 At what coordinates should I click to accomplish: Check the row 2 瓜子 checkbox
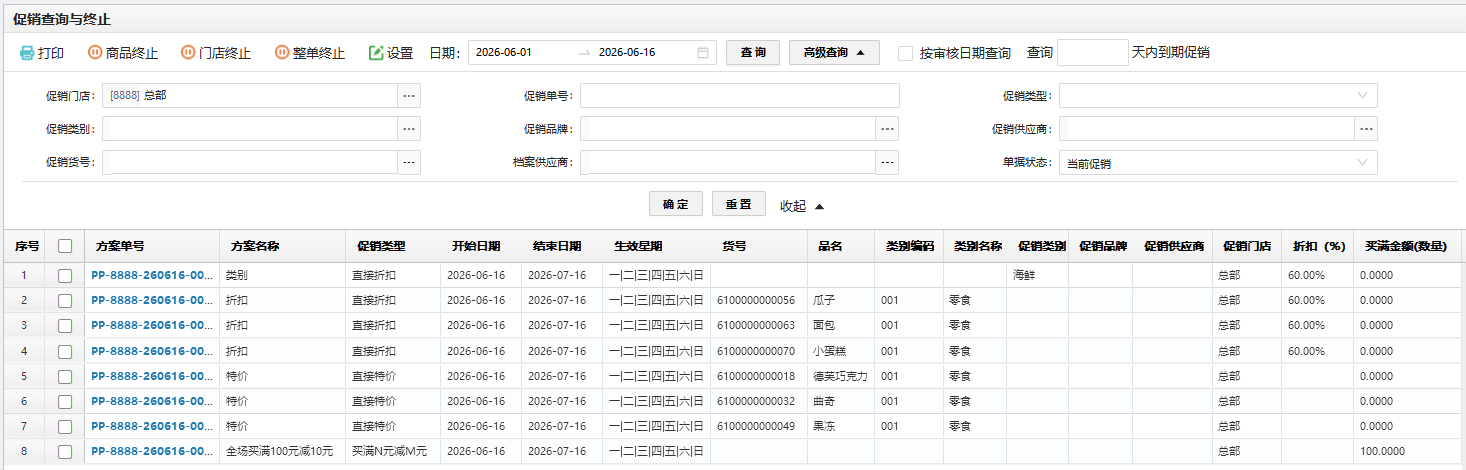click(x=65, y=300)
